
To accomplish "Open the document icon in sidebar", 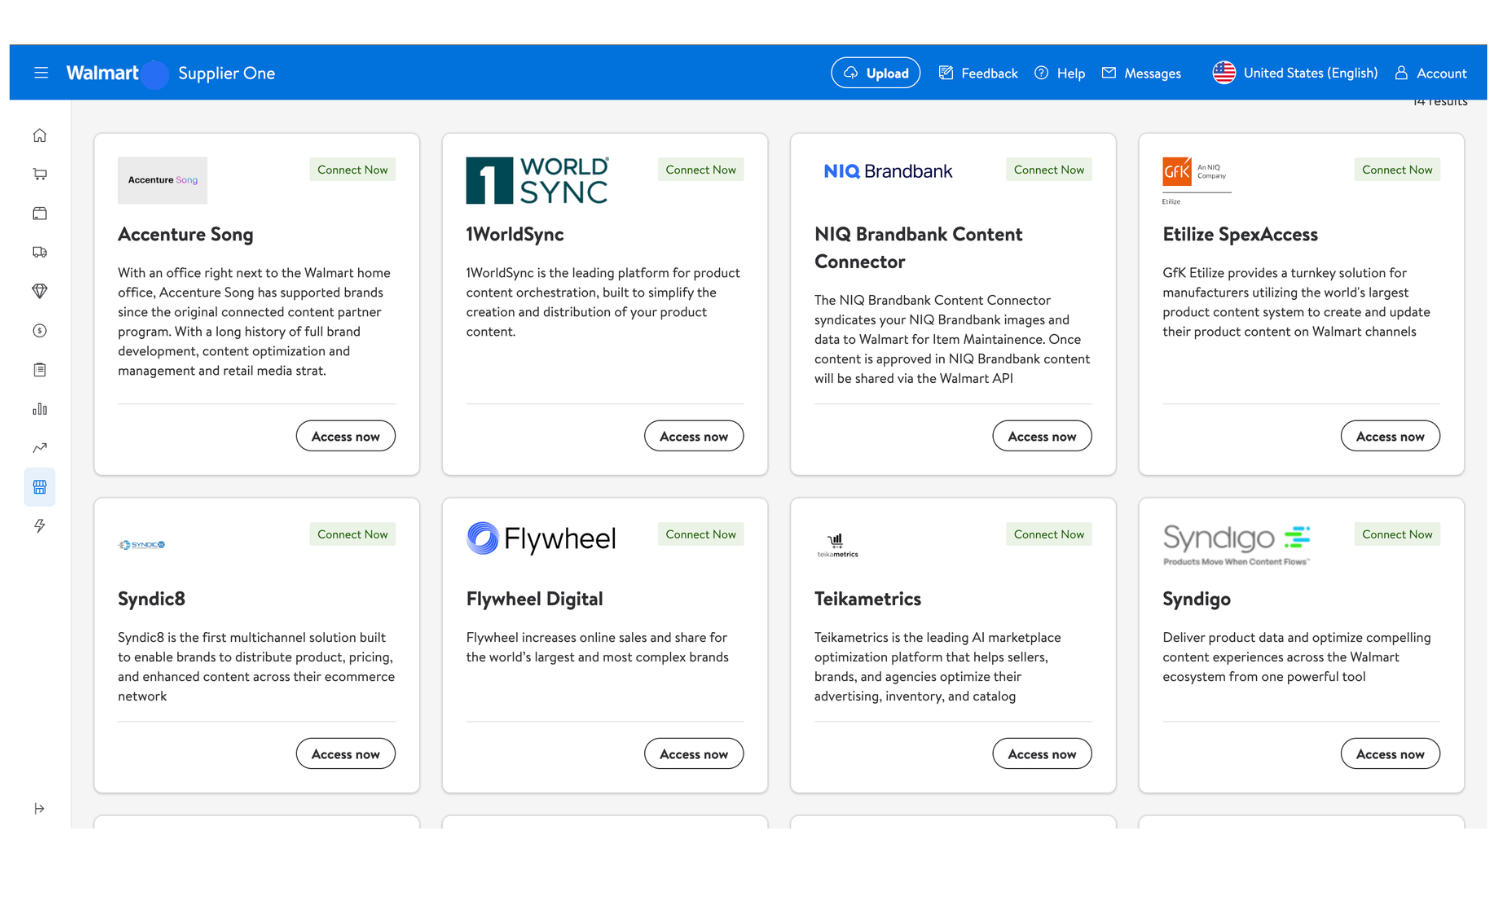I will tap(40, 369).
